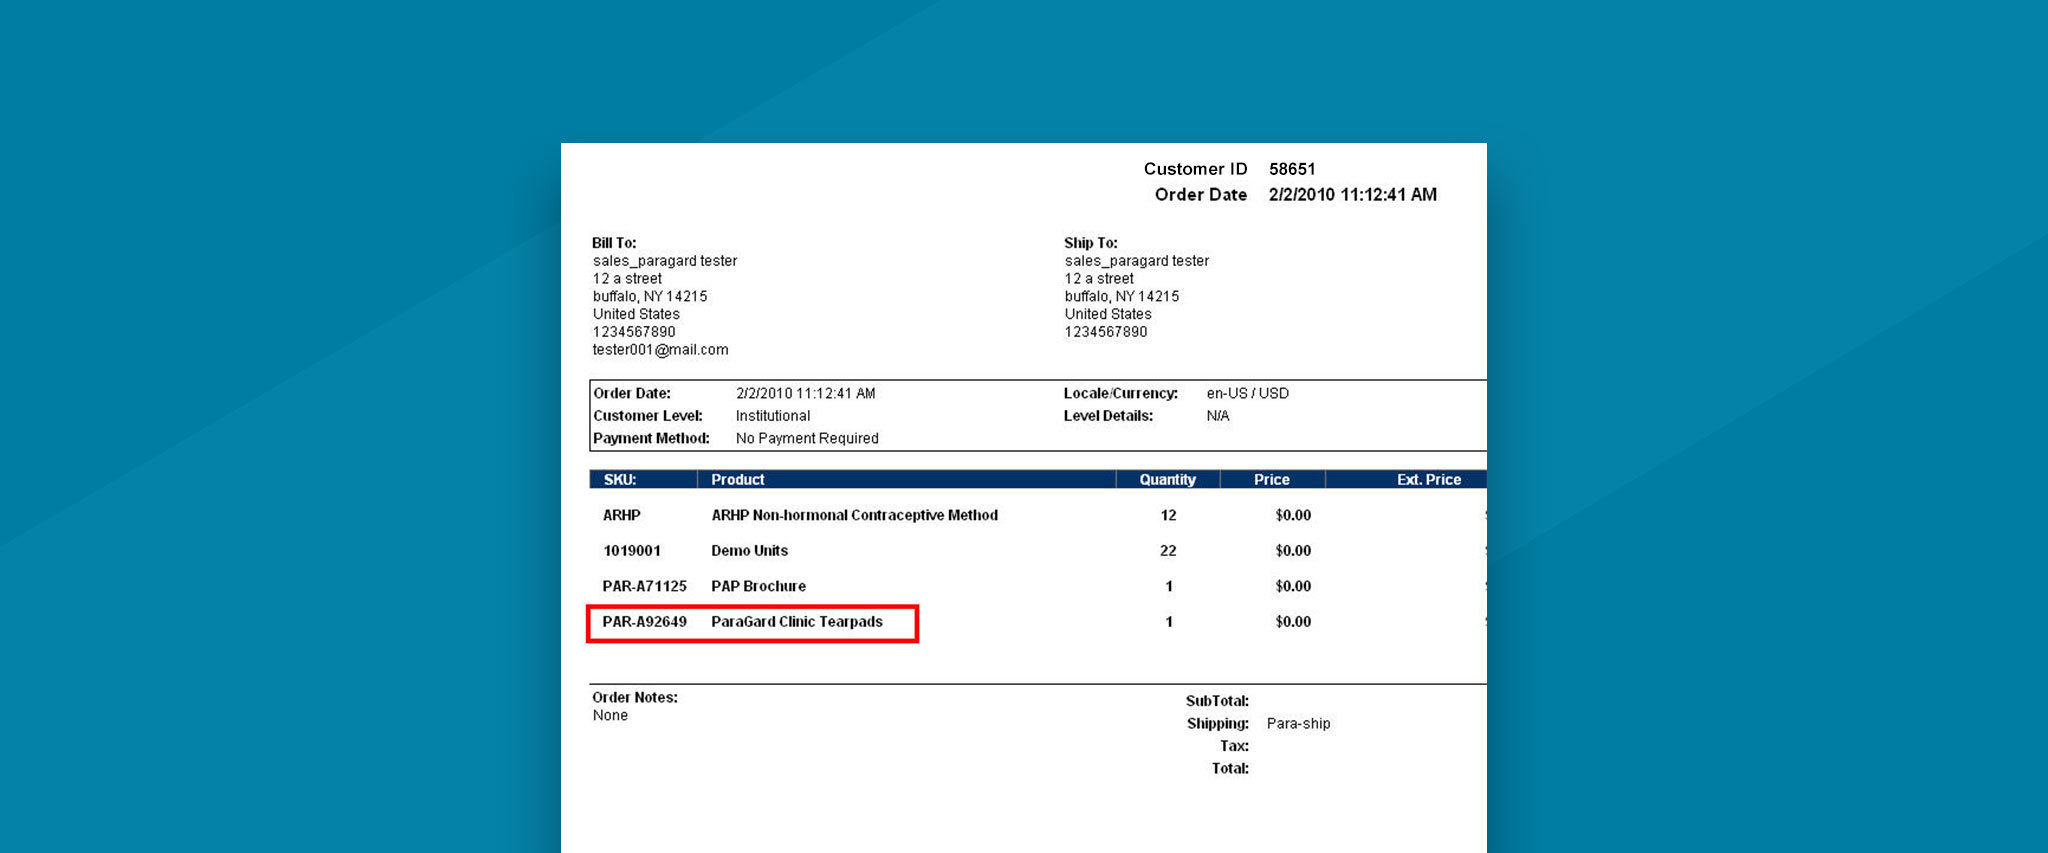Select the Customer Level value Institutional
The height and width of the screenshot is (853, 2048).
(773, 416)
